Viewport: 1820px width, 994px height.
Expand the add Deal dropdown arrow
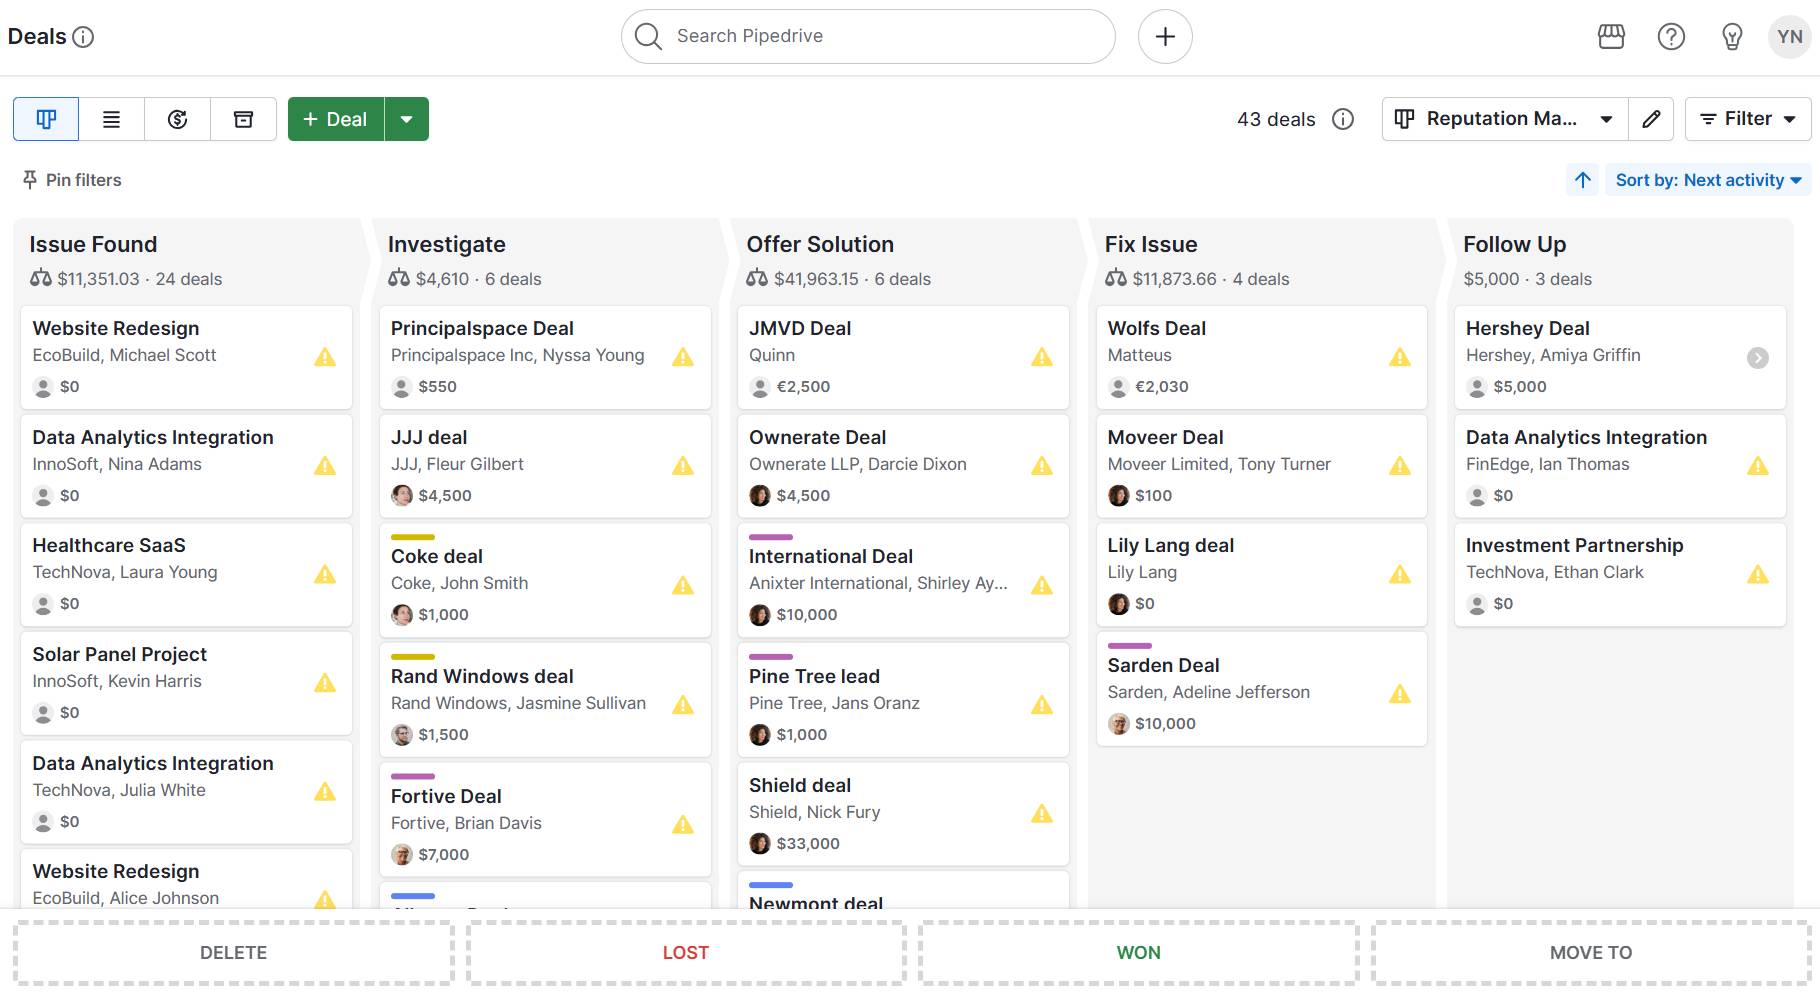(x=407, y=119)
